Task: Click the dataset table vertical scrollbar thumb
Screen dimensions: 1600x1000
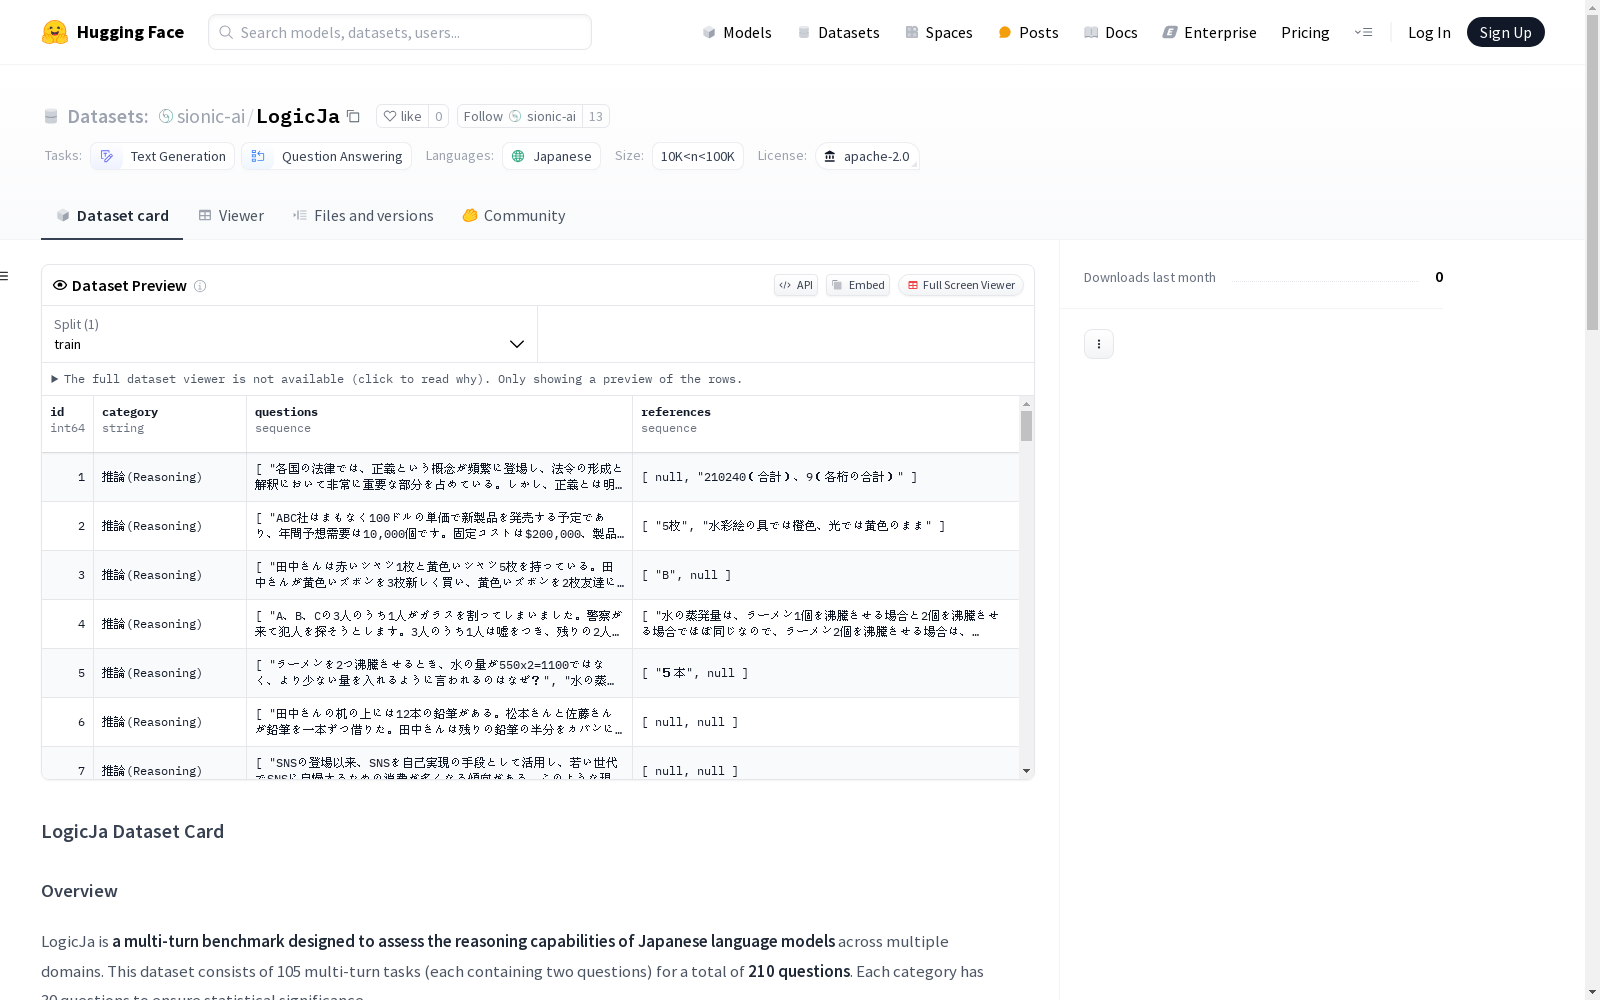Action: (1026, 426)
